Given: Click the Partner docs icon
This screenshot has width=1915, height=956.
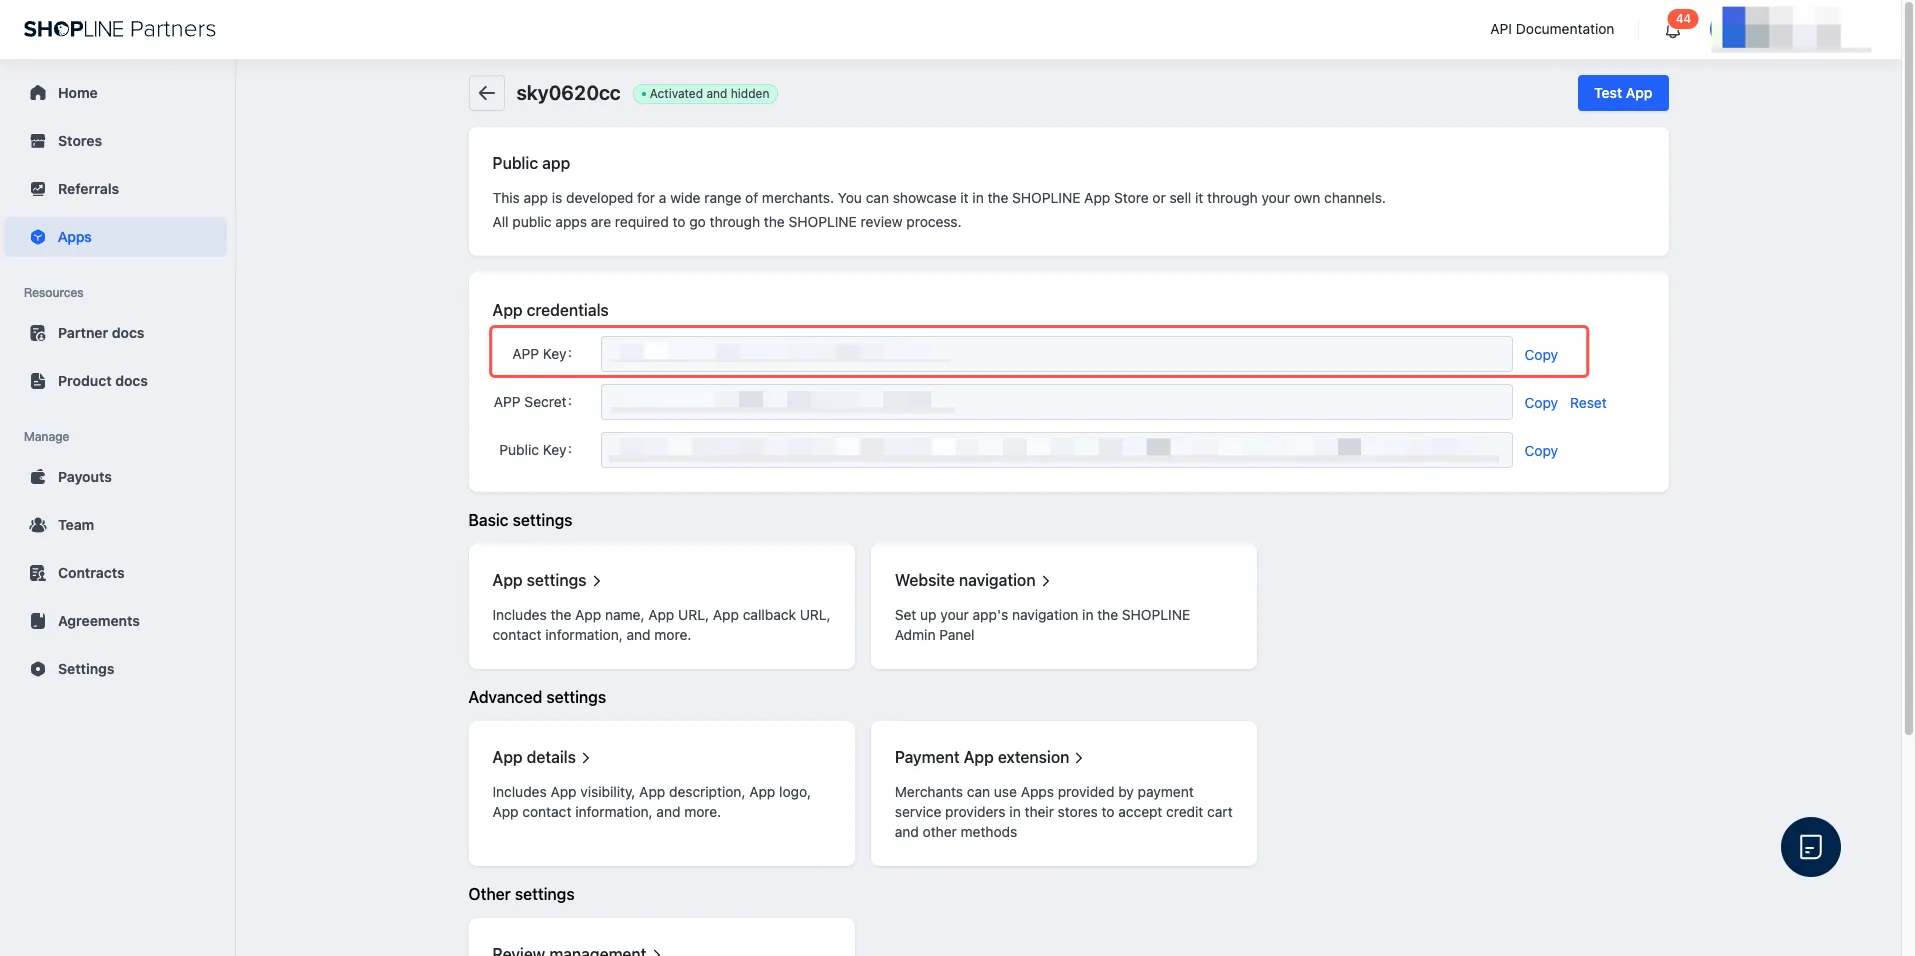Looking at the screenshot, I should [38, 333].
